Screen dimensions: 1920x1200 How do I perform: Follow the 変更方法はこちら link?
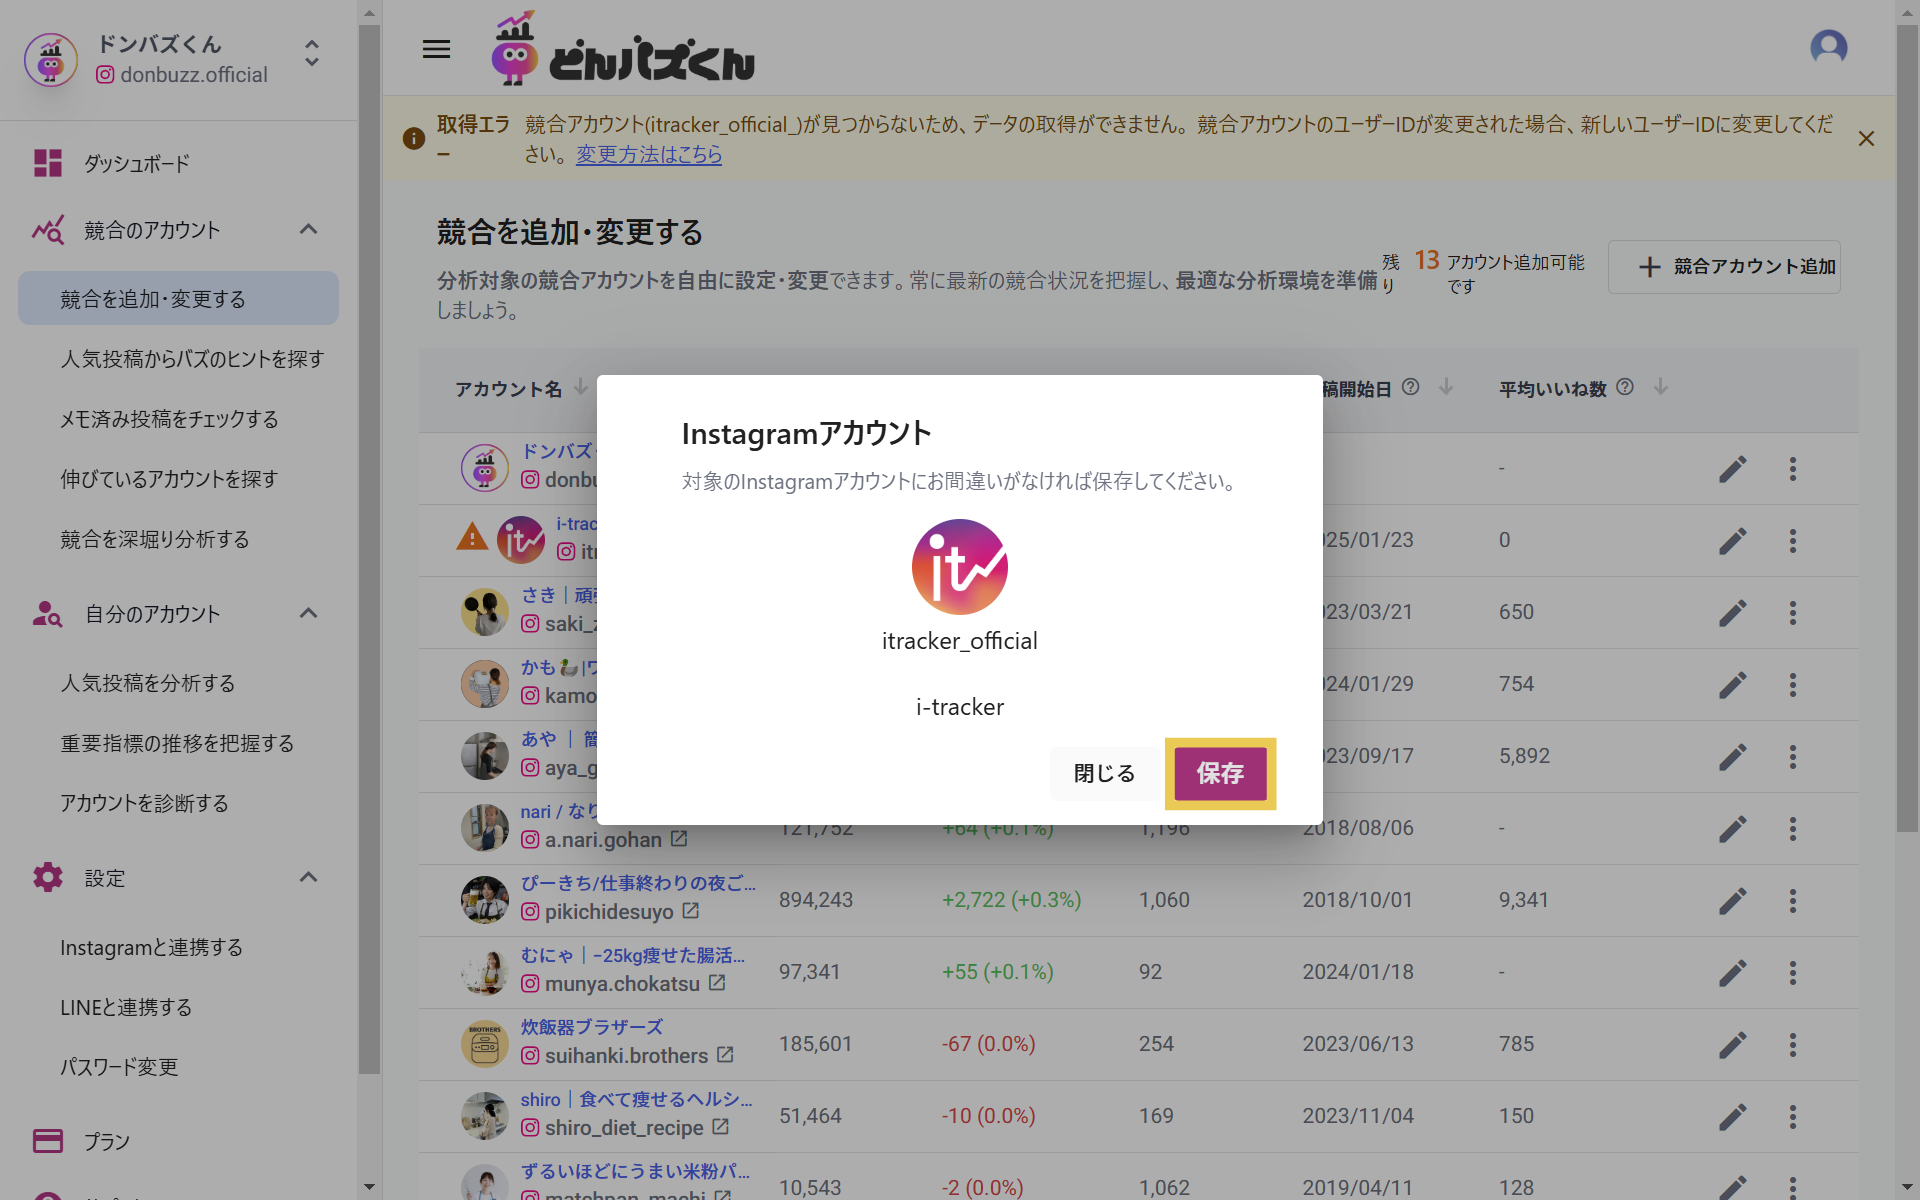pyautogui.click(x=649, y=155)
